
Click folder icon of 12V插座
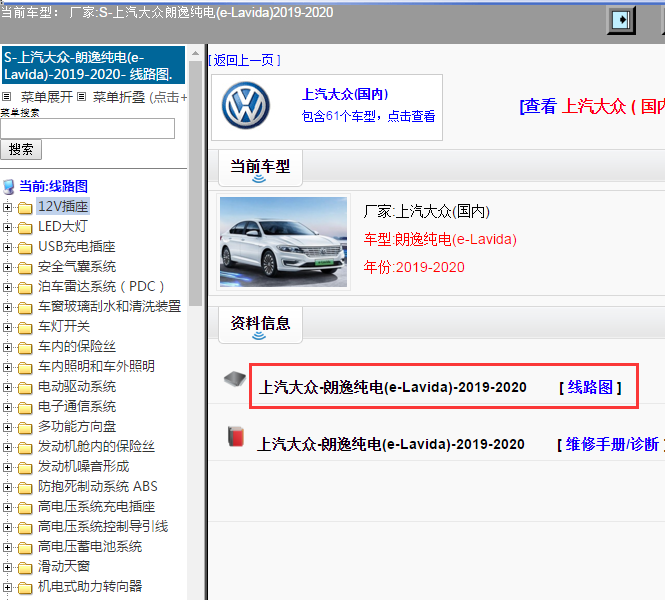point(25,208)
